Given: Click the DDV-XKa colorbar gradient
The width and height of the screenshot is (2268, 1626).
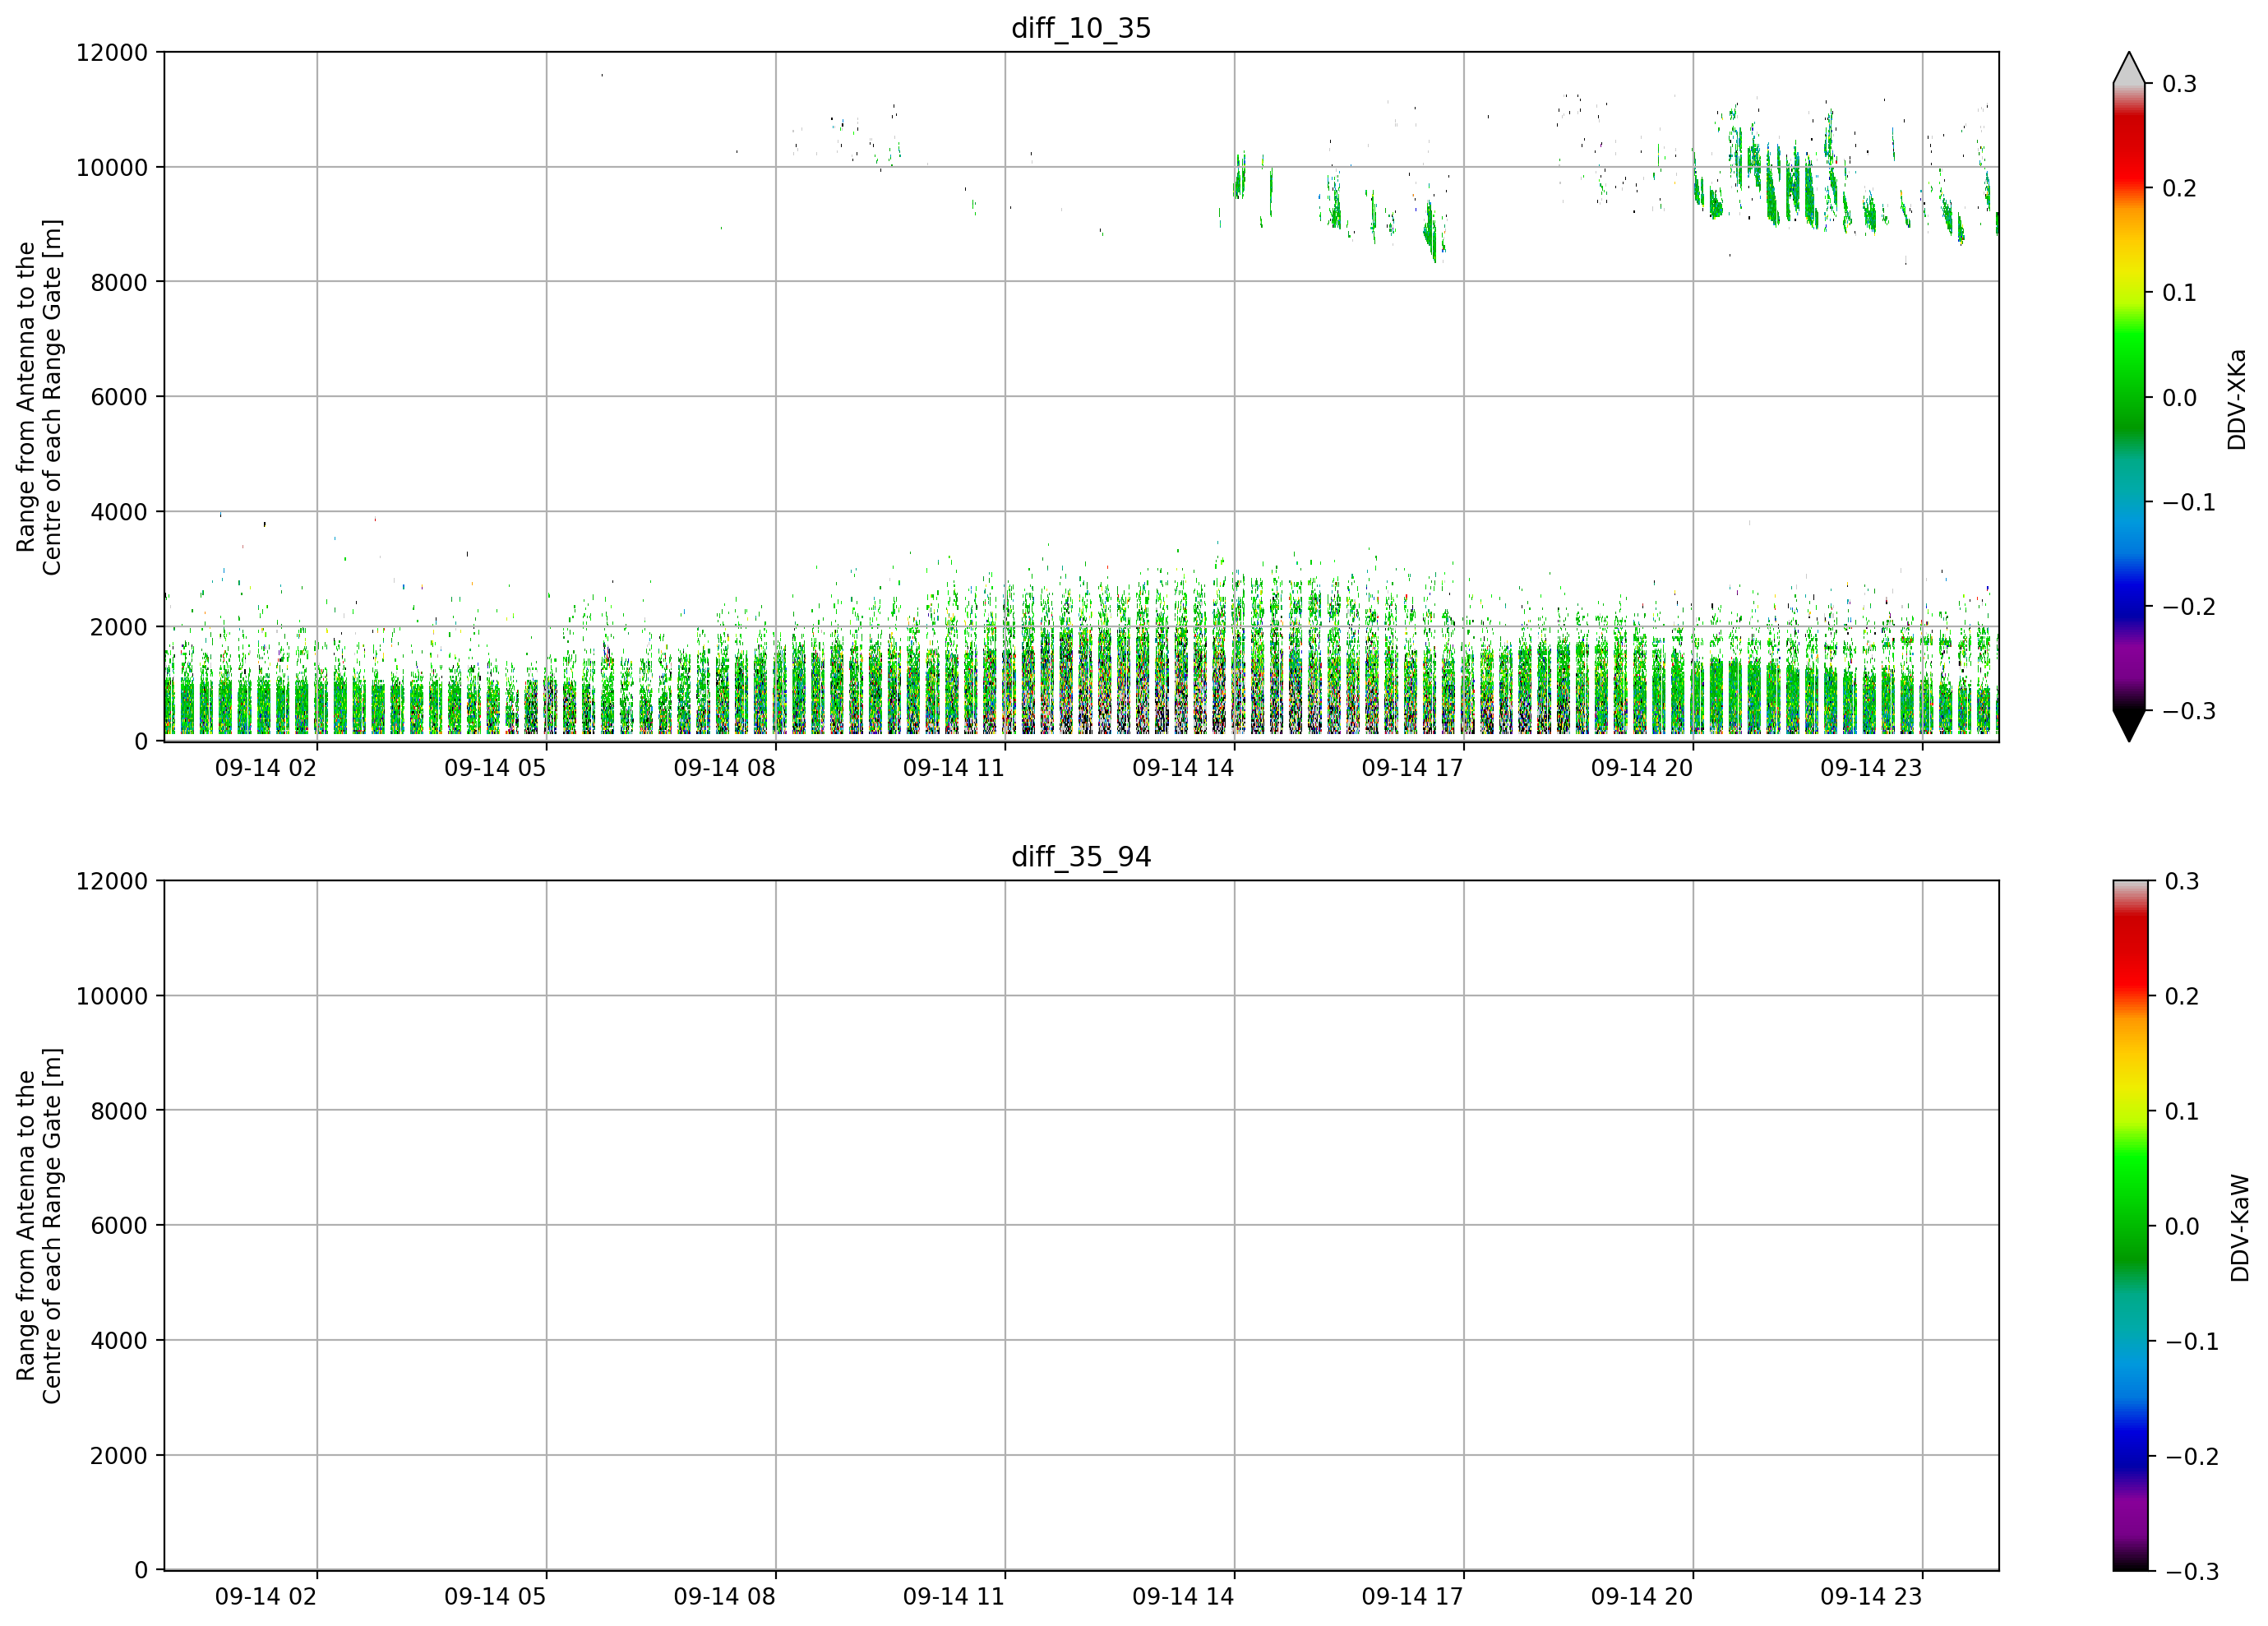Looking at the screenshot, I should coord(2129,397).
